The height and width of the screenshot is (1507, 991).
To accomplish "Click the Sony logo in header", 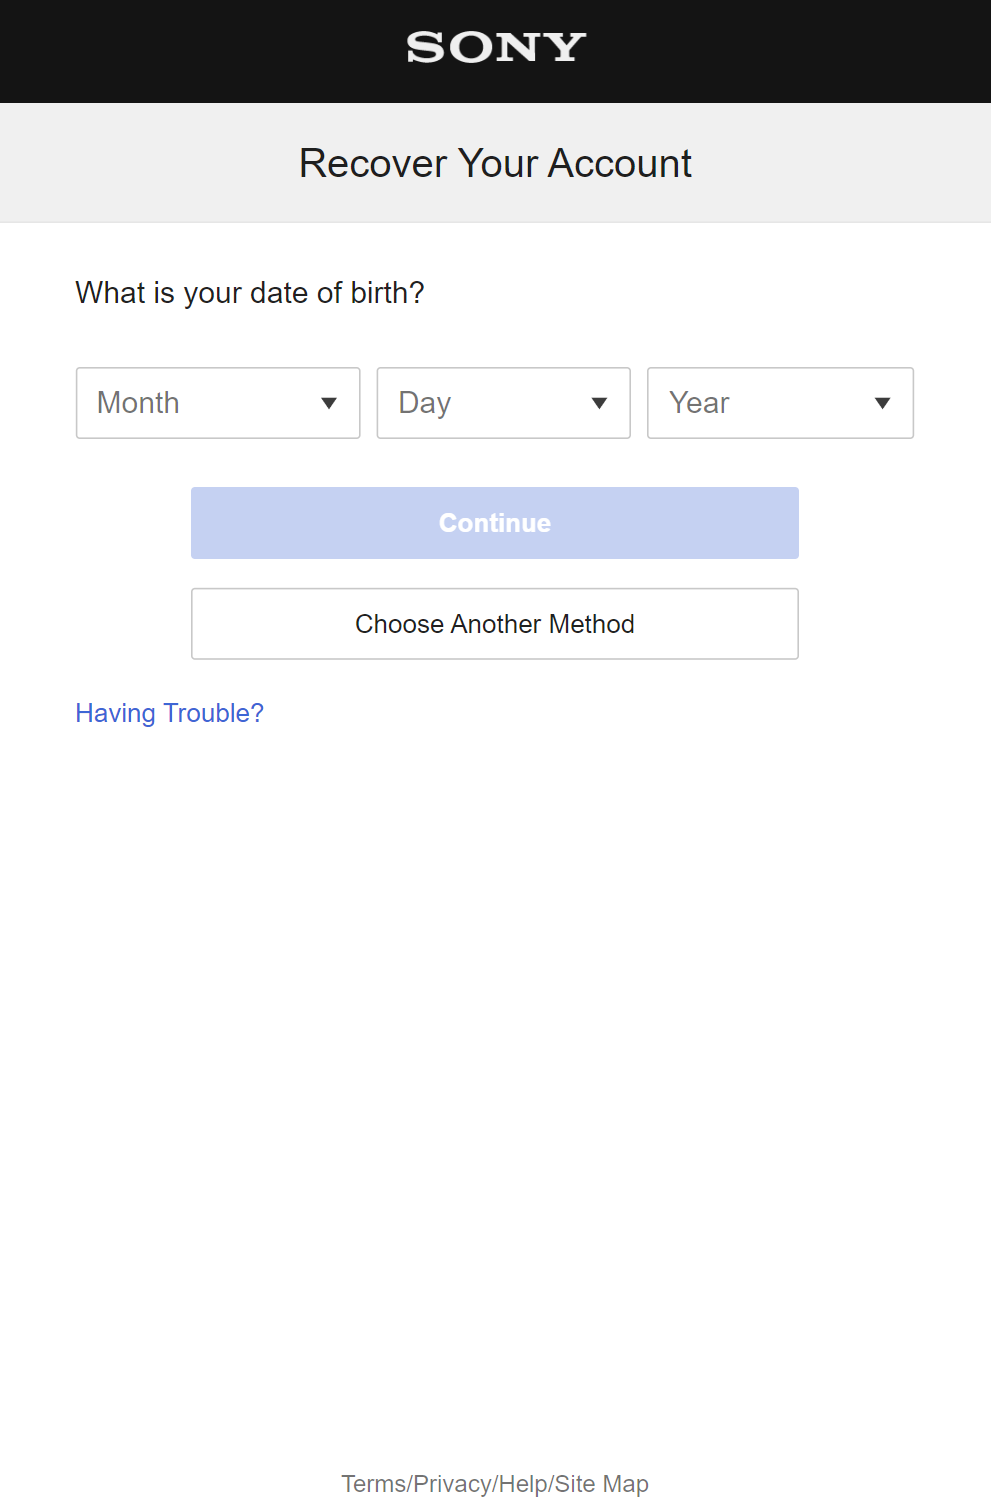I will tap(496, 47).
